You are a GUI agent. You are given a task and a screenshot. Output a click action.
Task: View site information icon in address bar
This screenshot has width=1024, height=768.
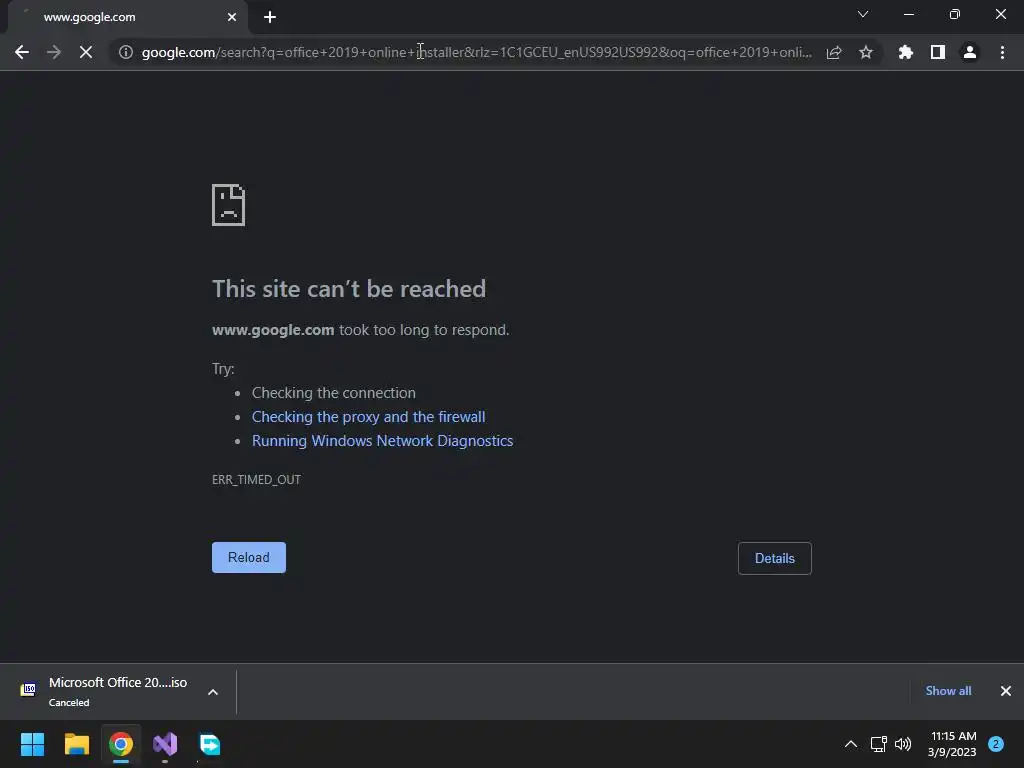point(126,52)
